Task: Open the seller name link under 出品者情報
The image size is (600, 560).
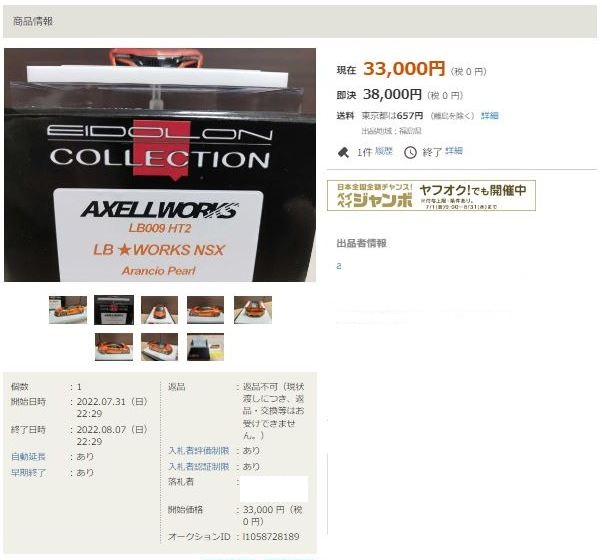Action: (x=339, y=266)
